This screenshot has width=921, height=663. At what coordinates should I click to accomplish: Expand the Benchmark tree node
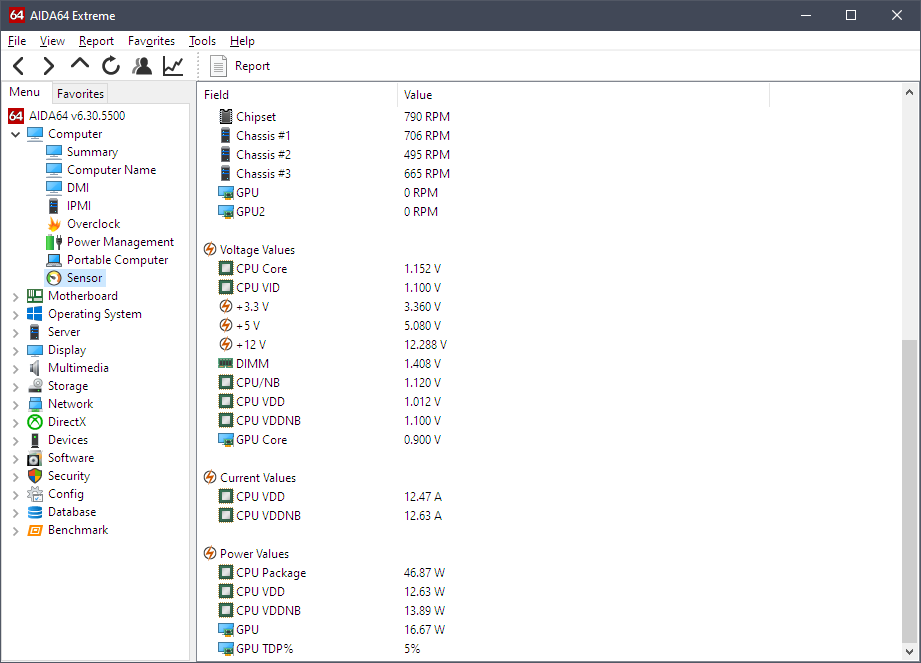(x=15, y=531)
